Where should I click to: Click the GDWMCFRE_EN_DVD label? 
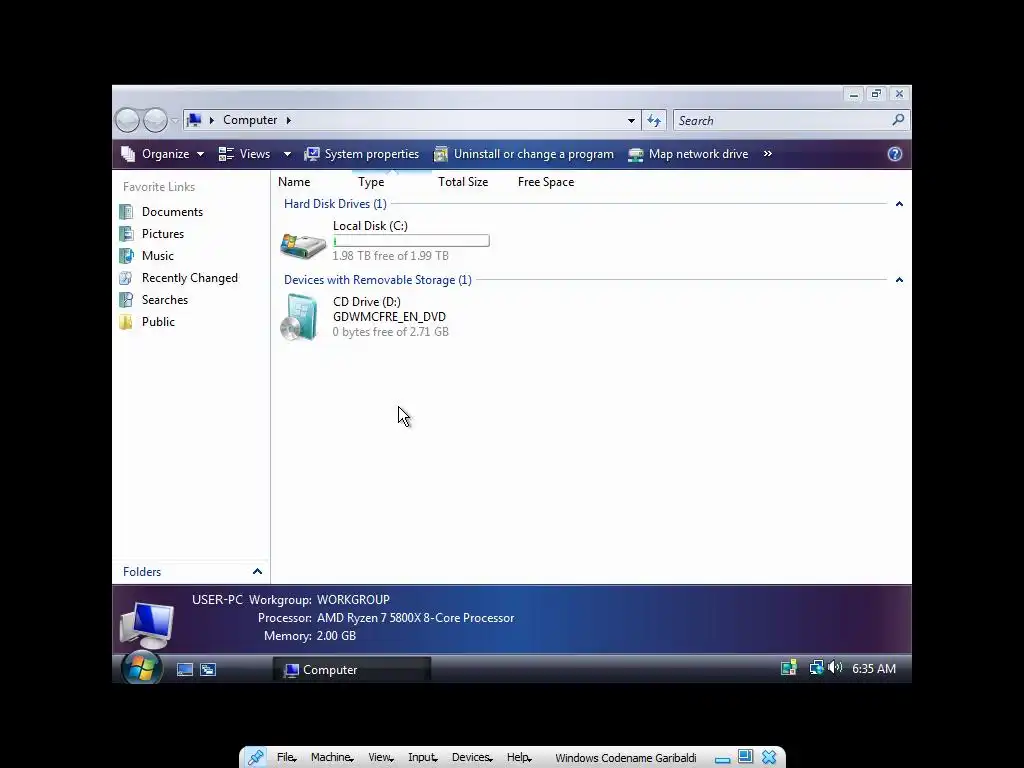coord(389,317)
